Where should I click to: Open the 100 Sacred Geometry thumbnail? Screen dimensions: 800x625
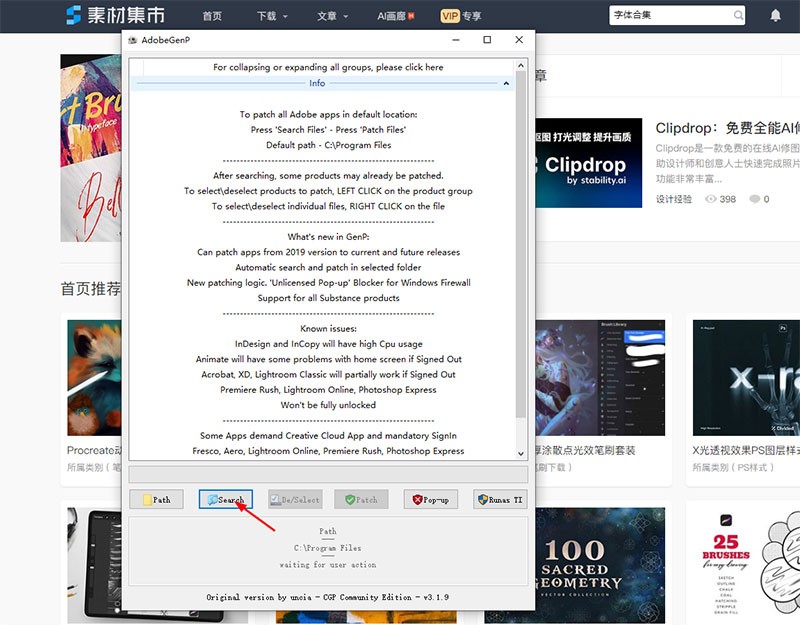coord(600,565)
